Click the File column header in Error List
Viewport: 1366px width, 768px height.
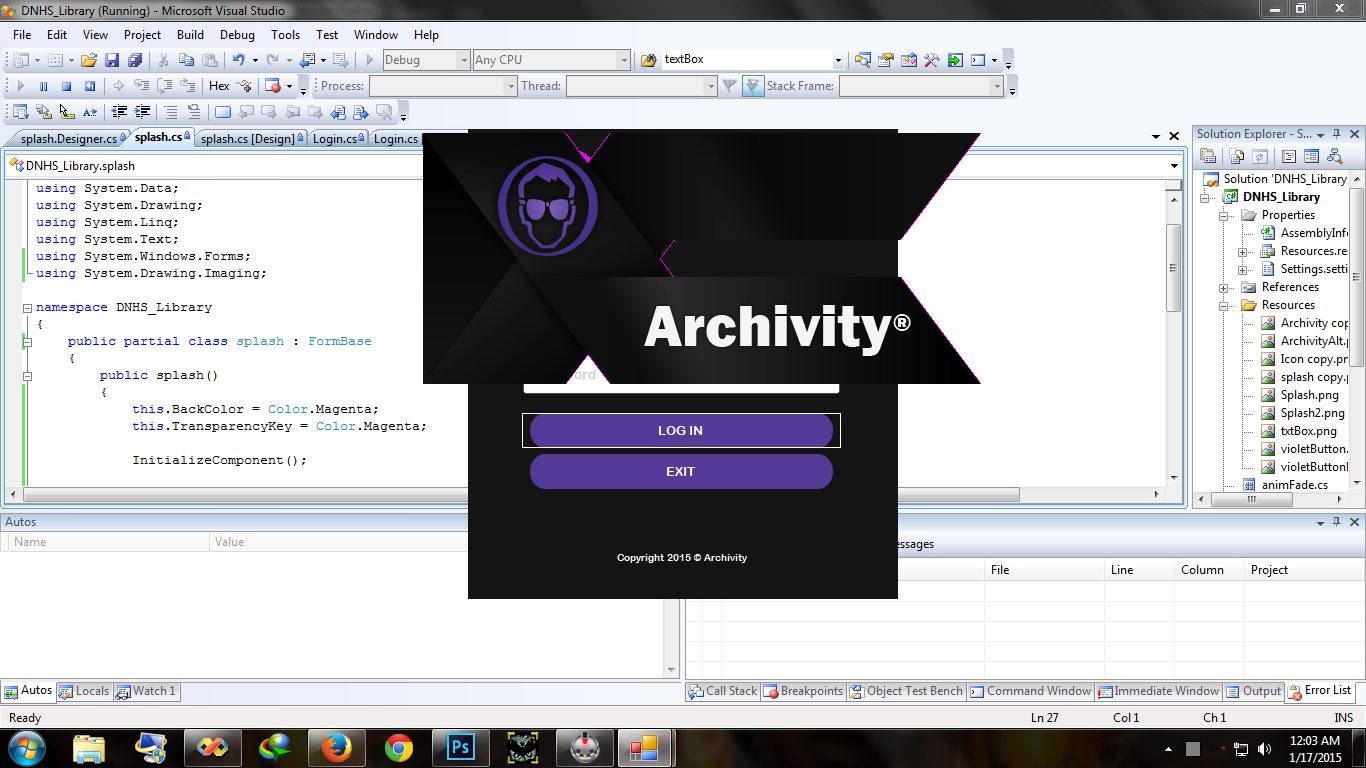[x=1044, y=570]
